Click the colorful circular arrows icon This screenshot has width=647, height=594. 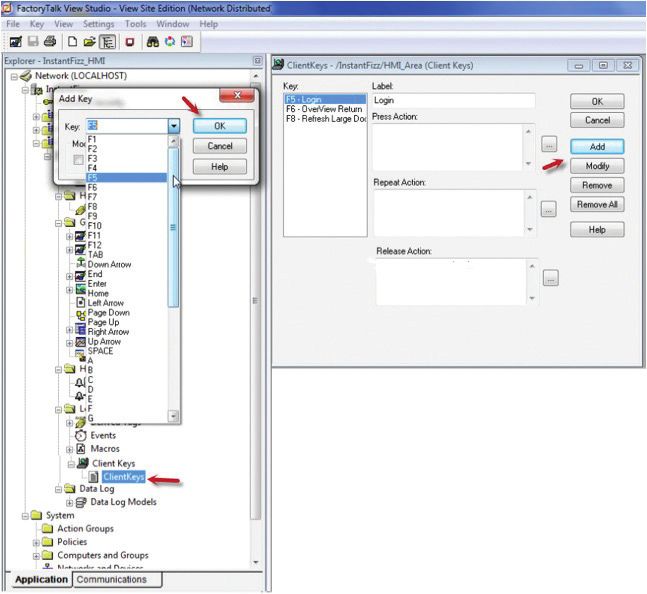click(x=170, y=42)
